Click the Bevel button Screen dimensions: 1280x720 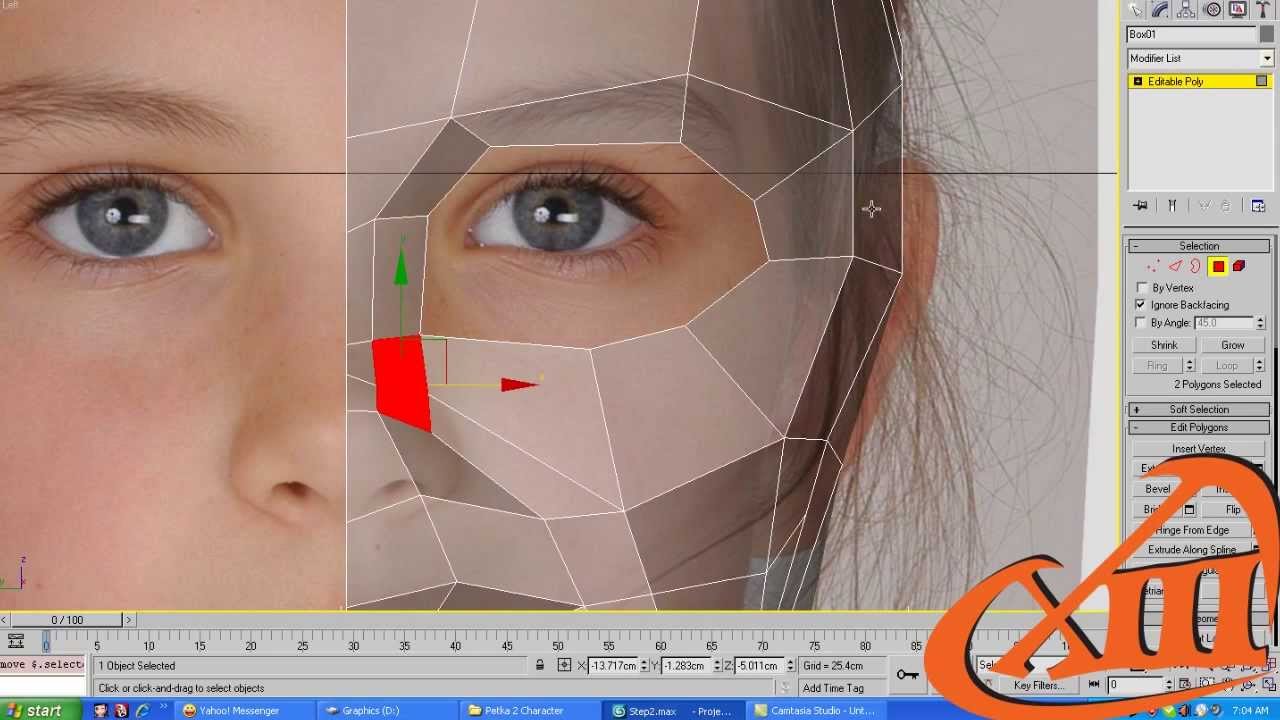(1158, 489)
